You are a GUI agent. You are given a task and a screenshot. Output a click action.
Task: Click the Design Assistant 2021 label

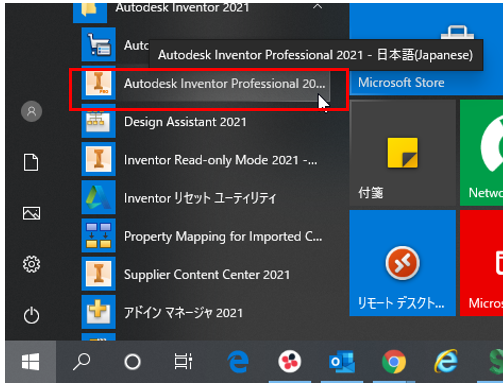[185, 122]
